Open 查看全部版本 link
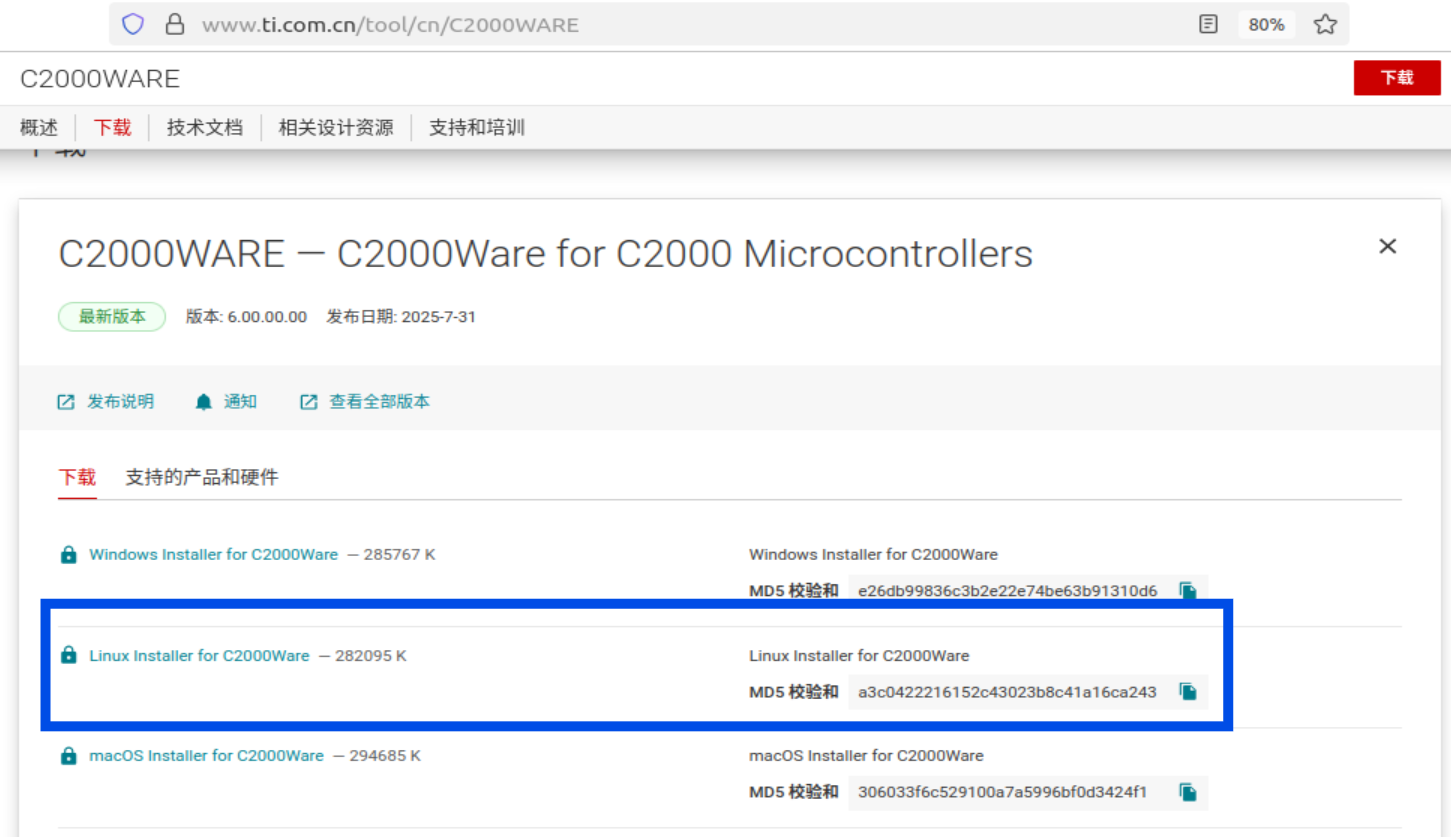Viewport: 1451px width, 837px height. (x=380, y=402)
